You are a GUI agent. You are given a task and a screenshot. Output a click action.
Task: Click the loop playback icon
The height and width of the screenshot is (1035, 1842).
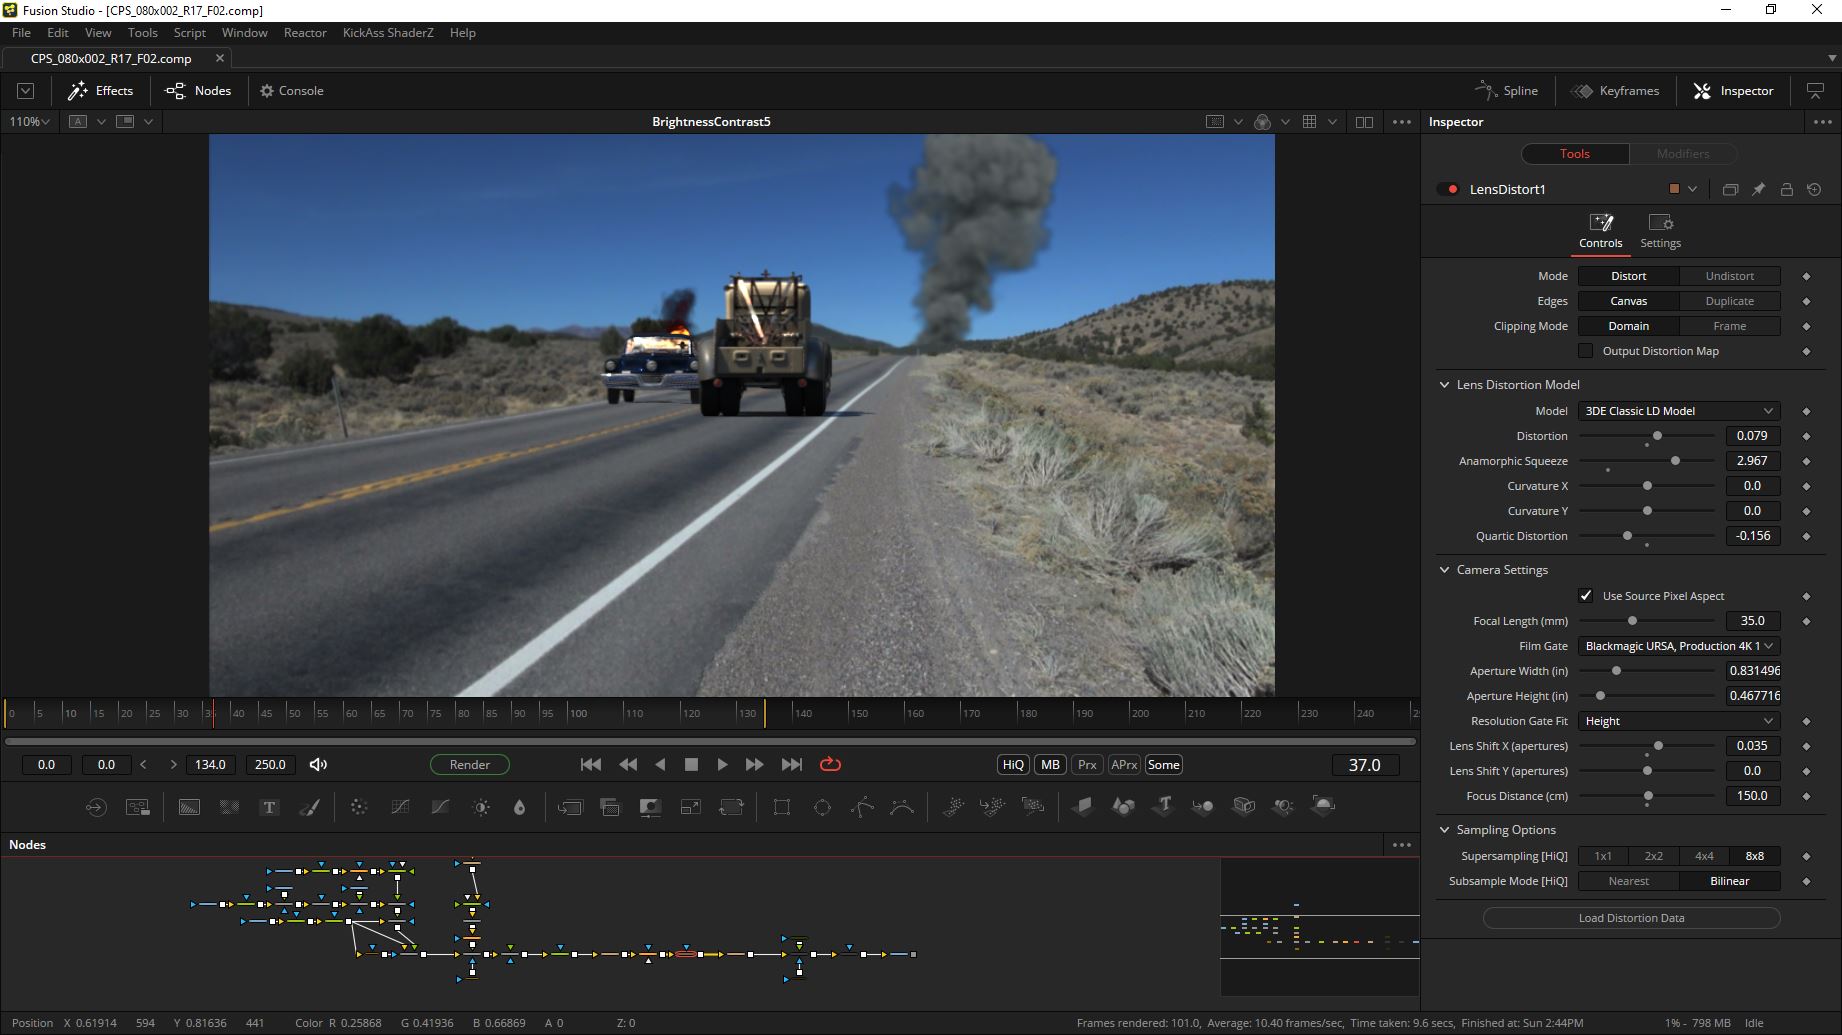[x=830, y=765]
